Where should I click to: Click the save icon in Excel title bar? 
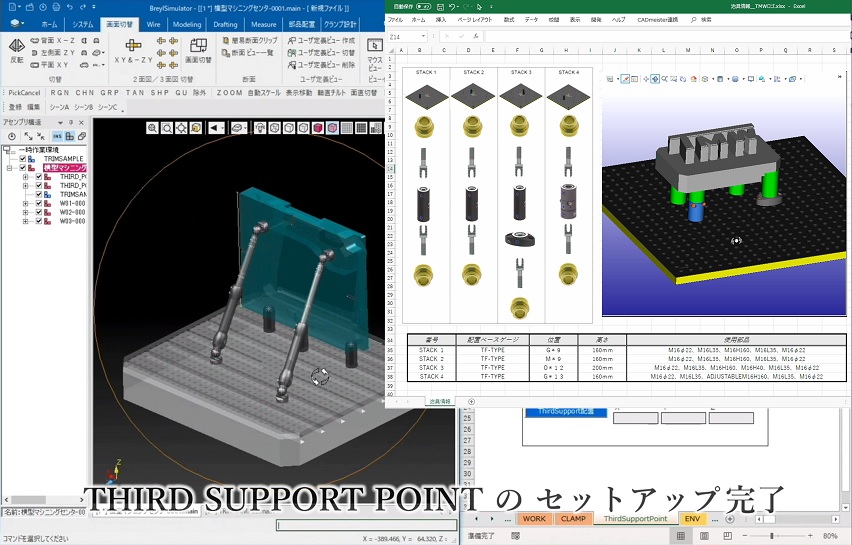[438, 5]
